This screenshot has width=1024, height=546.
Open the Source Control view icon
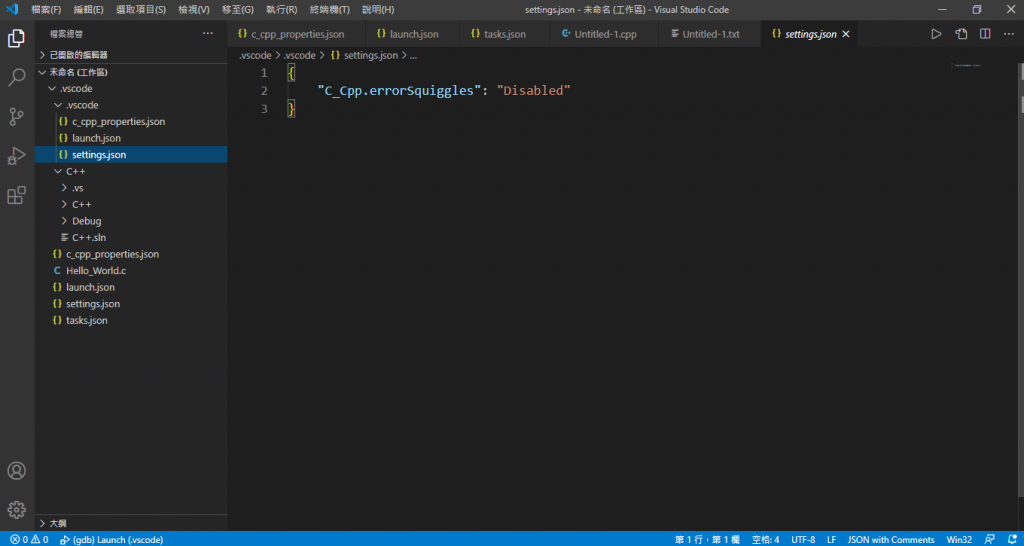(16, 117)
